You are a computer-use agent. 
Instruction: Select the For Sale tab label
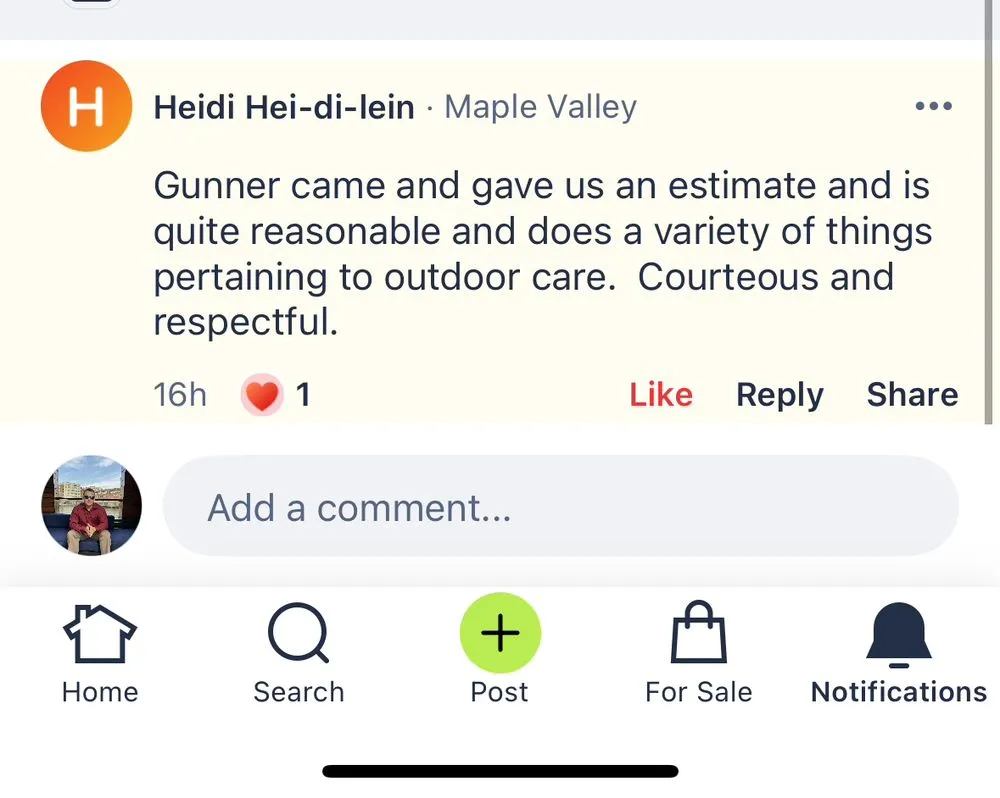698,692
